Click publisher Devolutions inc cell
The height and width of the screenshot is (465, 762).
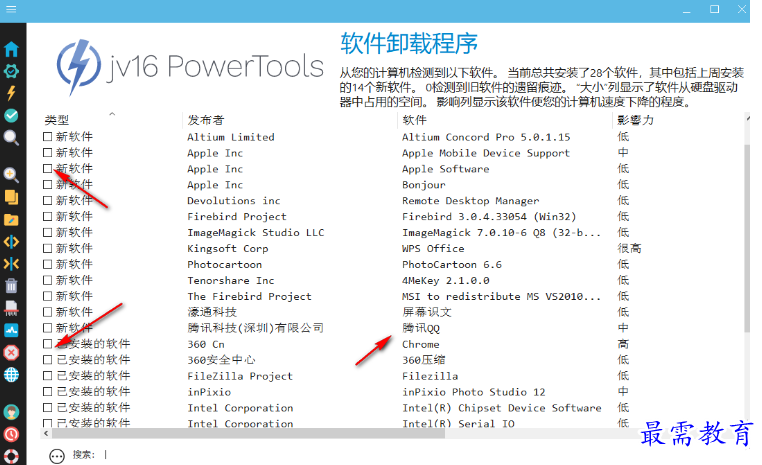234,201
